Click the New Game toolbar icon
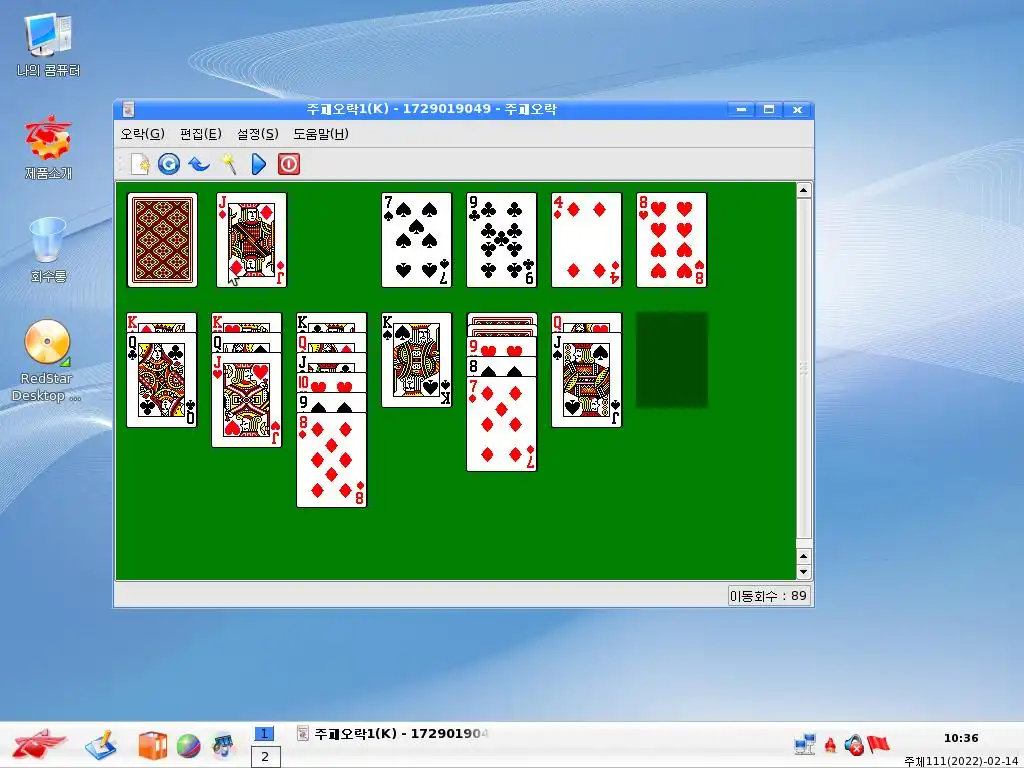1024x768 pixels. point(140,164)
